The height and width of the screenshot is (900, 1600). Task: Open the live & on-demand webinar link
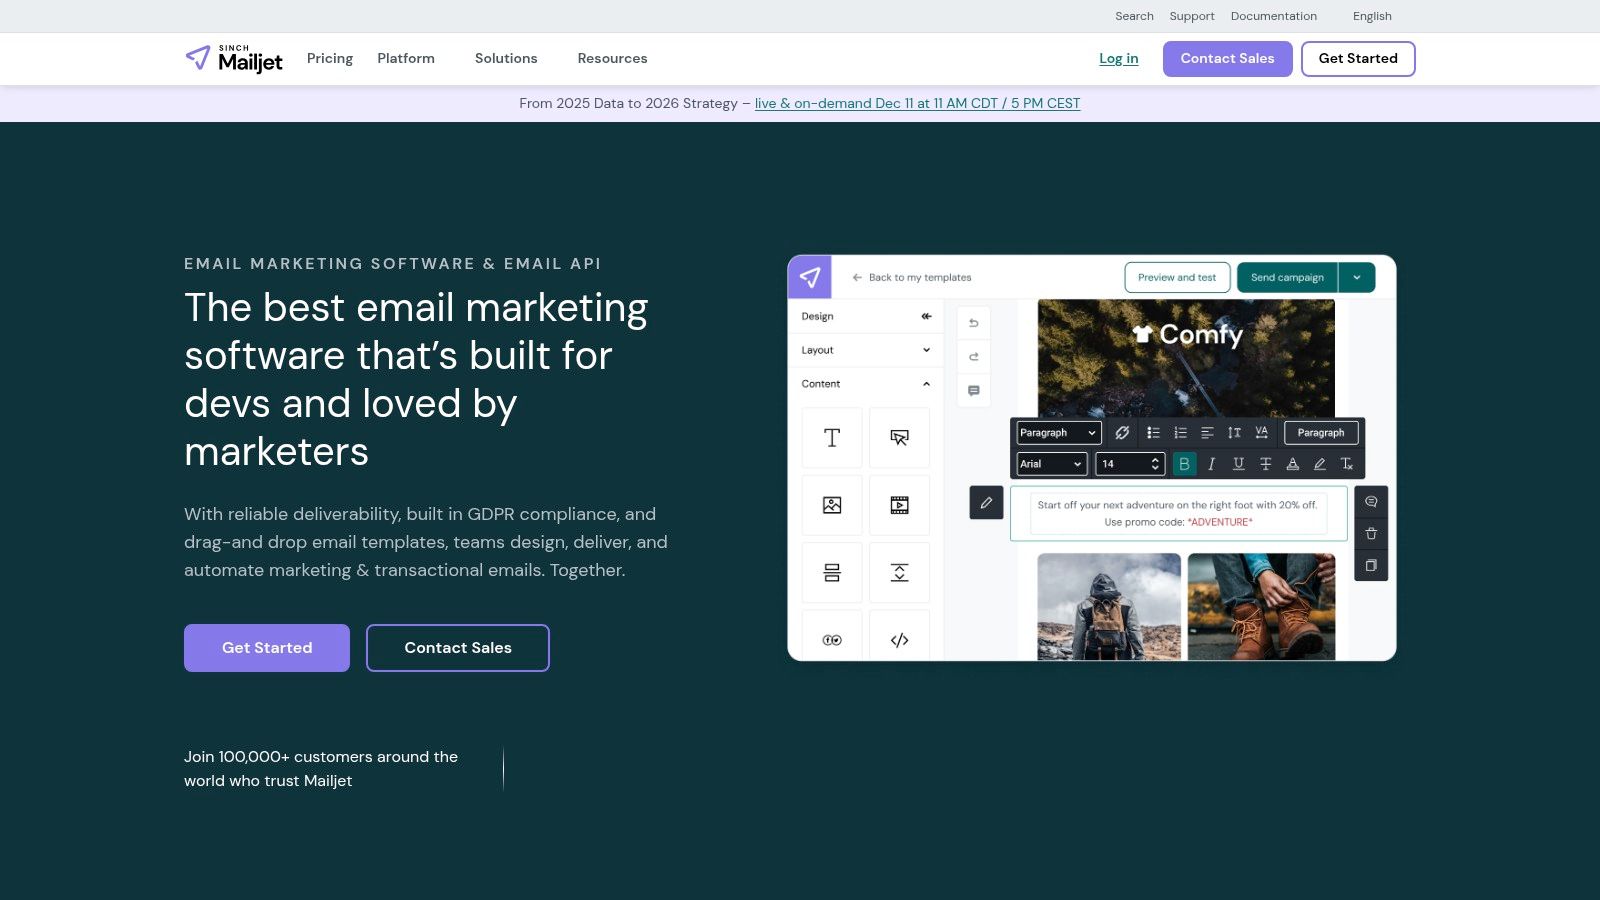[917, 103]
